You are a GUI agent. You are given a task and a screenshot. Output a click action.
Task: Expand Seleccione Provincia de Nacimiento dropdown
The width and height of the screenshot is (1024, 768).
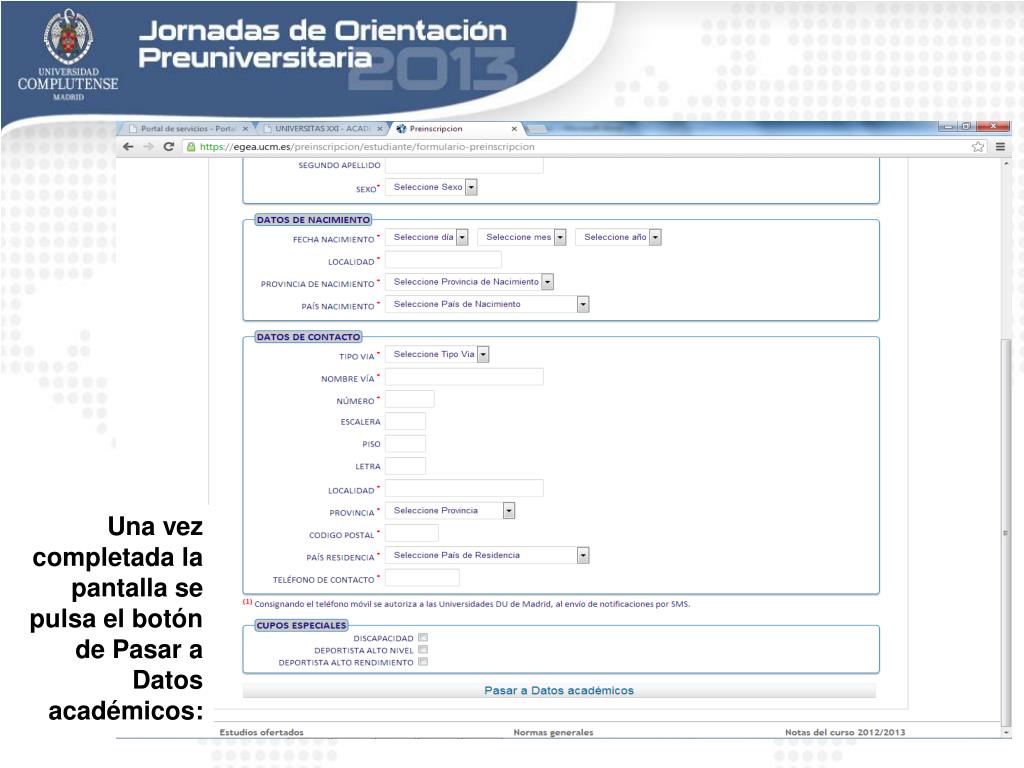[470, 281]
